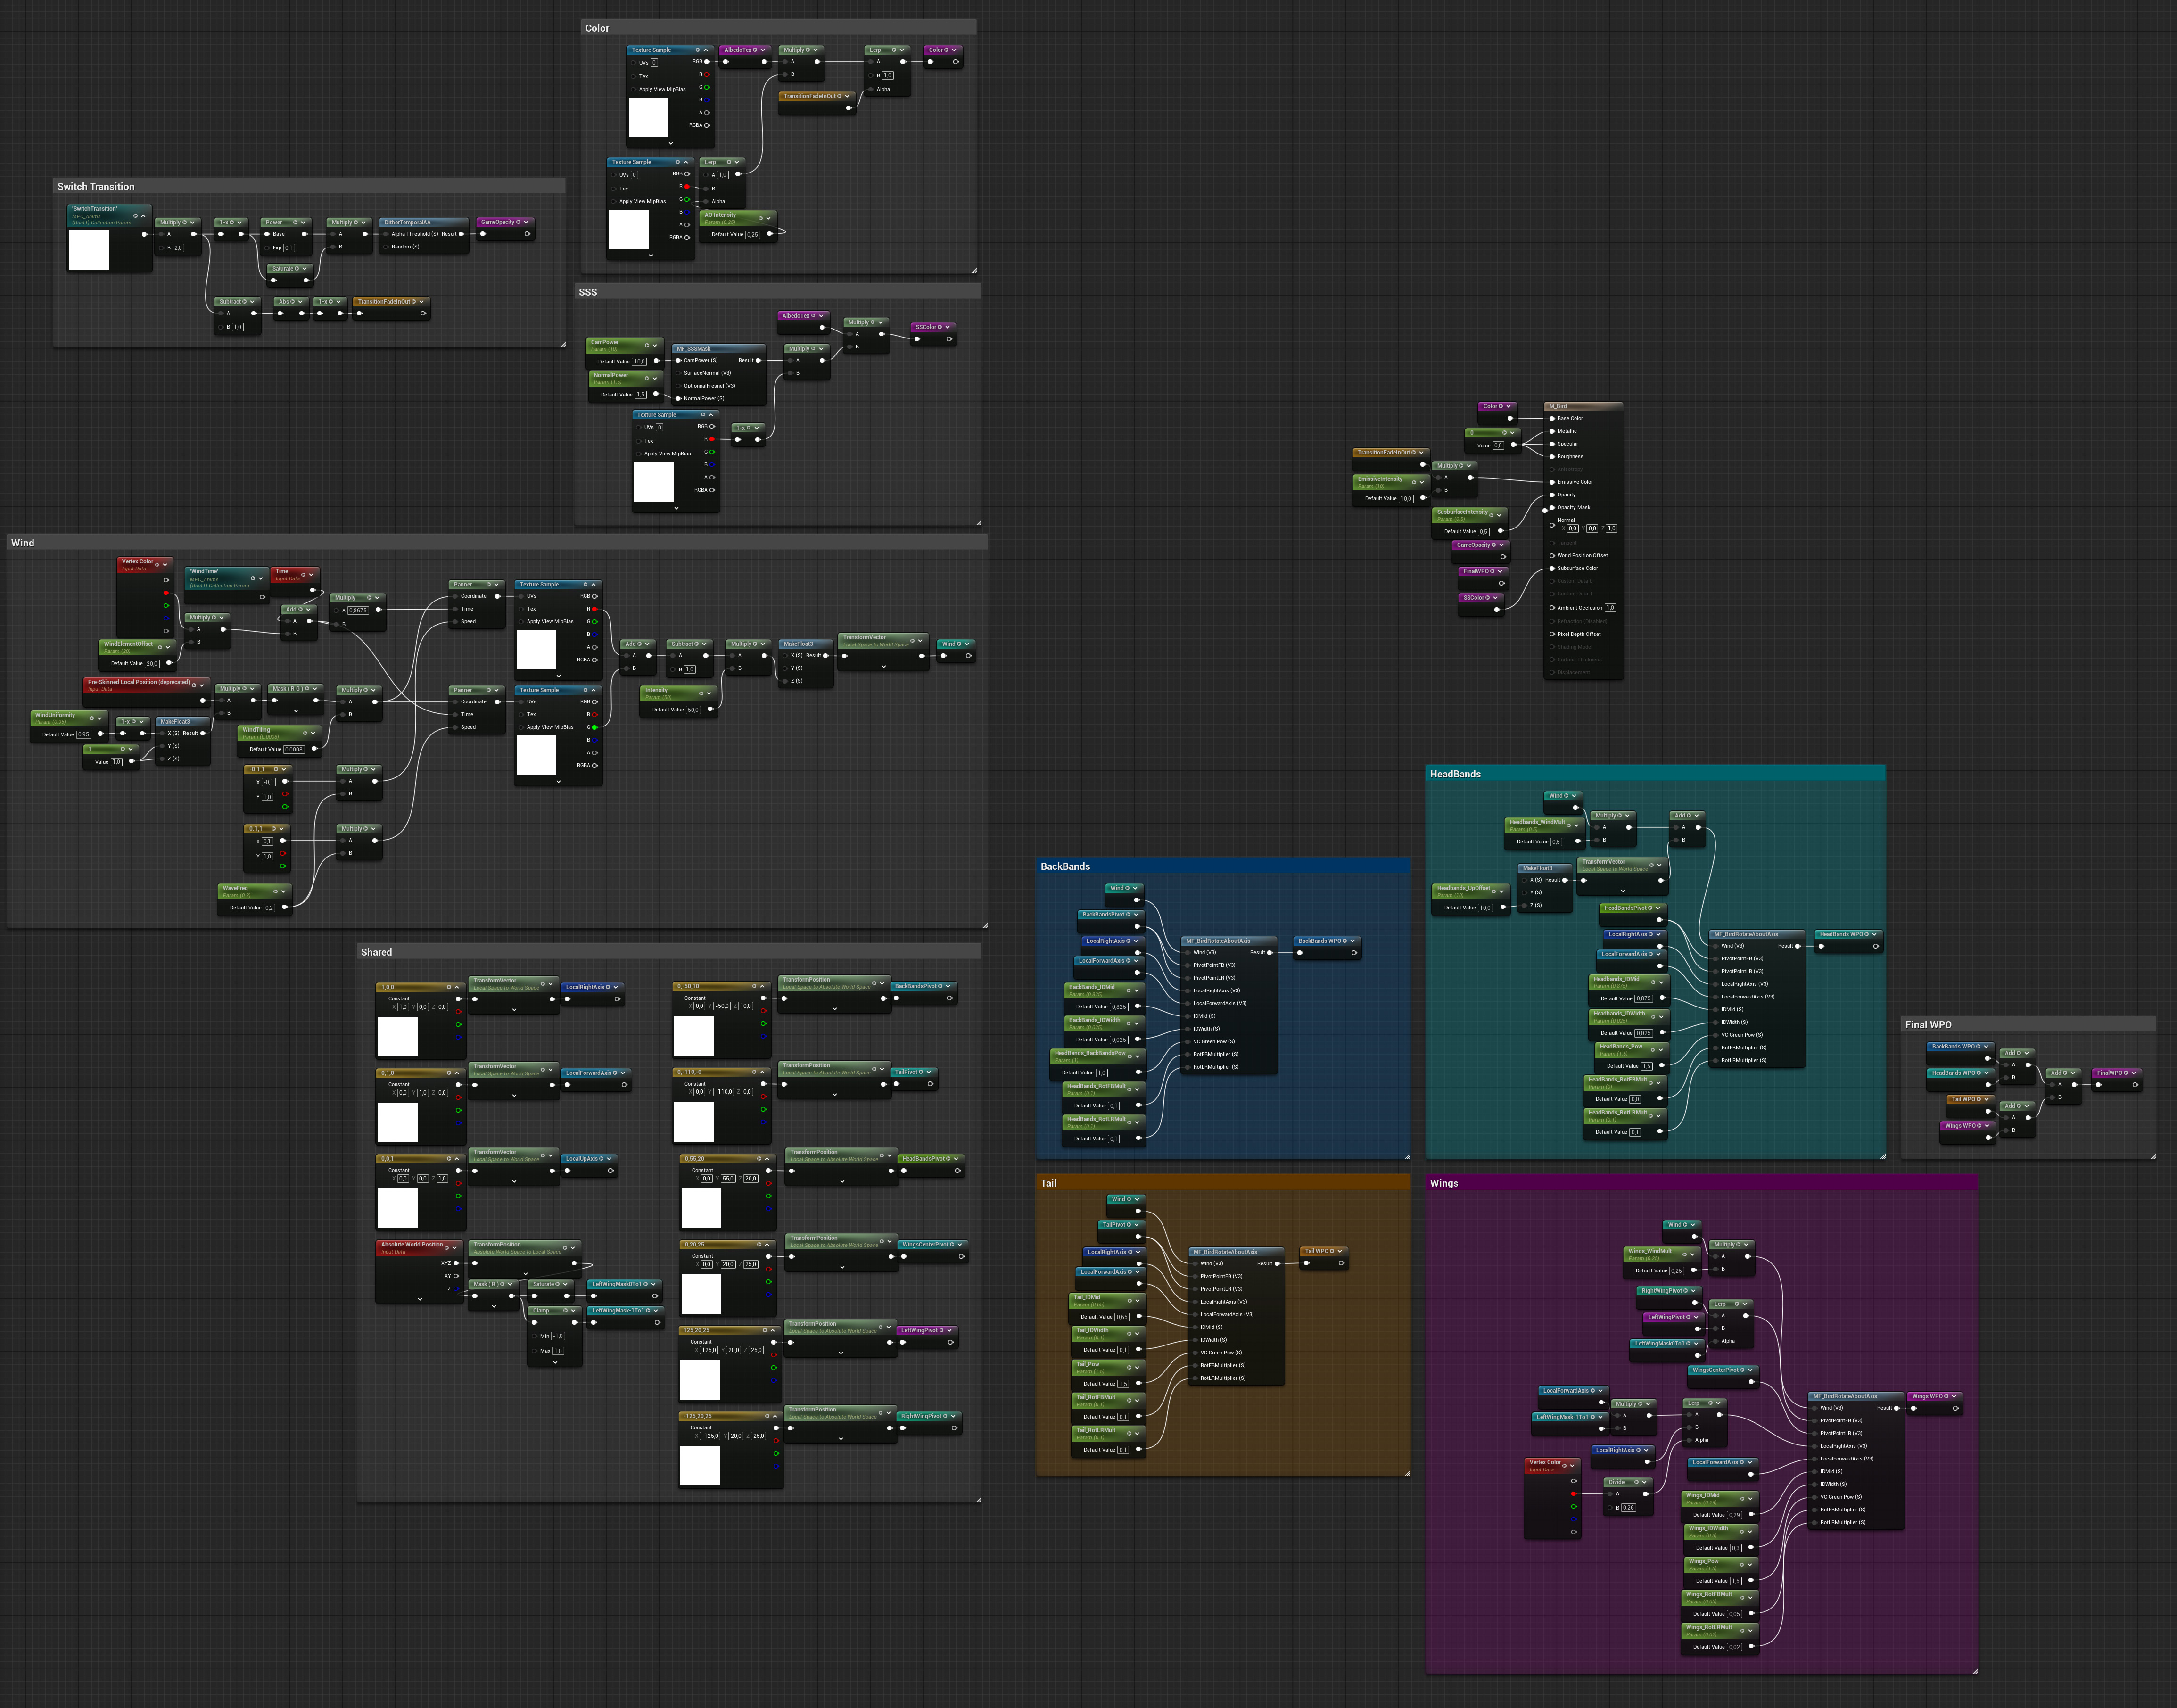Select the Switch Transition comment header
The height and width of the screenshot is (1708, 2177).
(309, 186)
